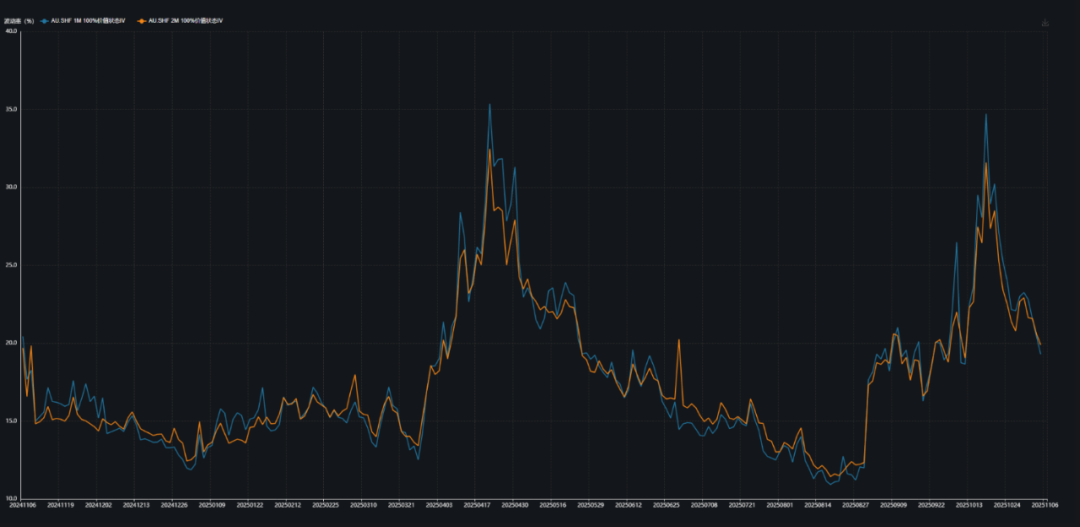Viewport: 1080px width, 527px height.
Task: Click the blue line's April 2025 peak
Action: (x=489, y=105)
